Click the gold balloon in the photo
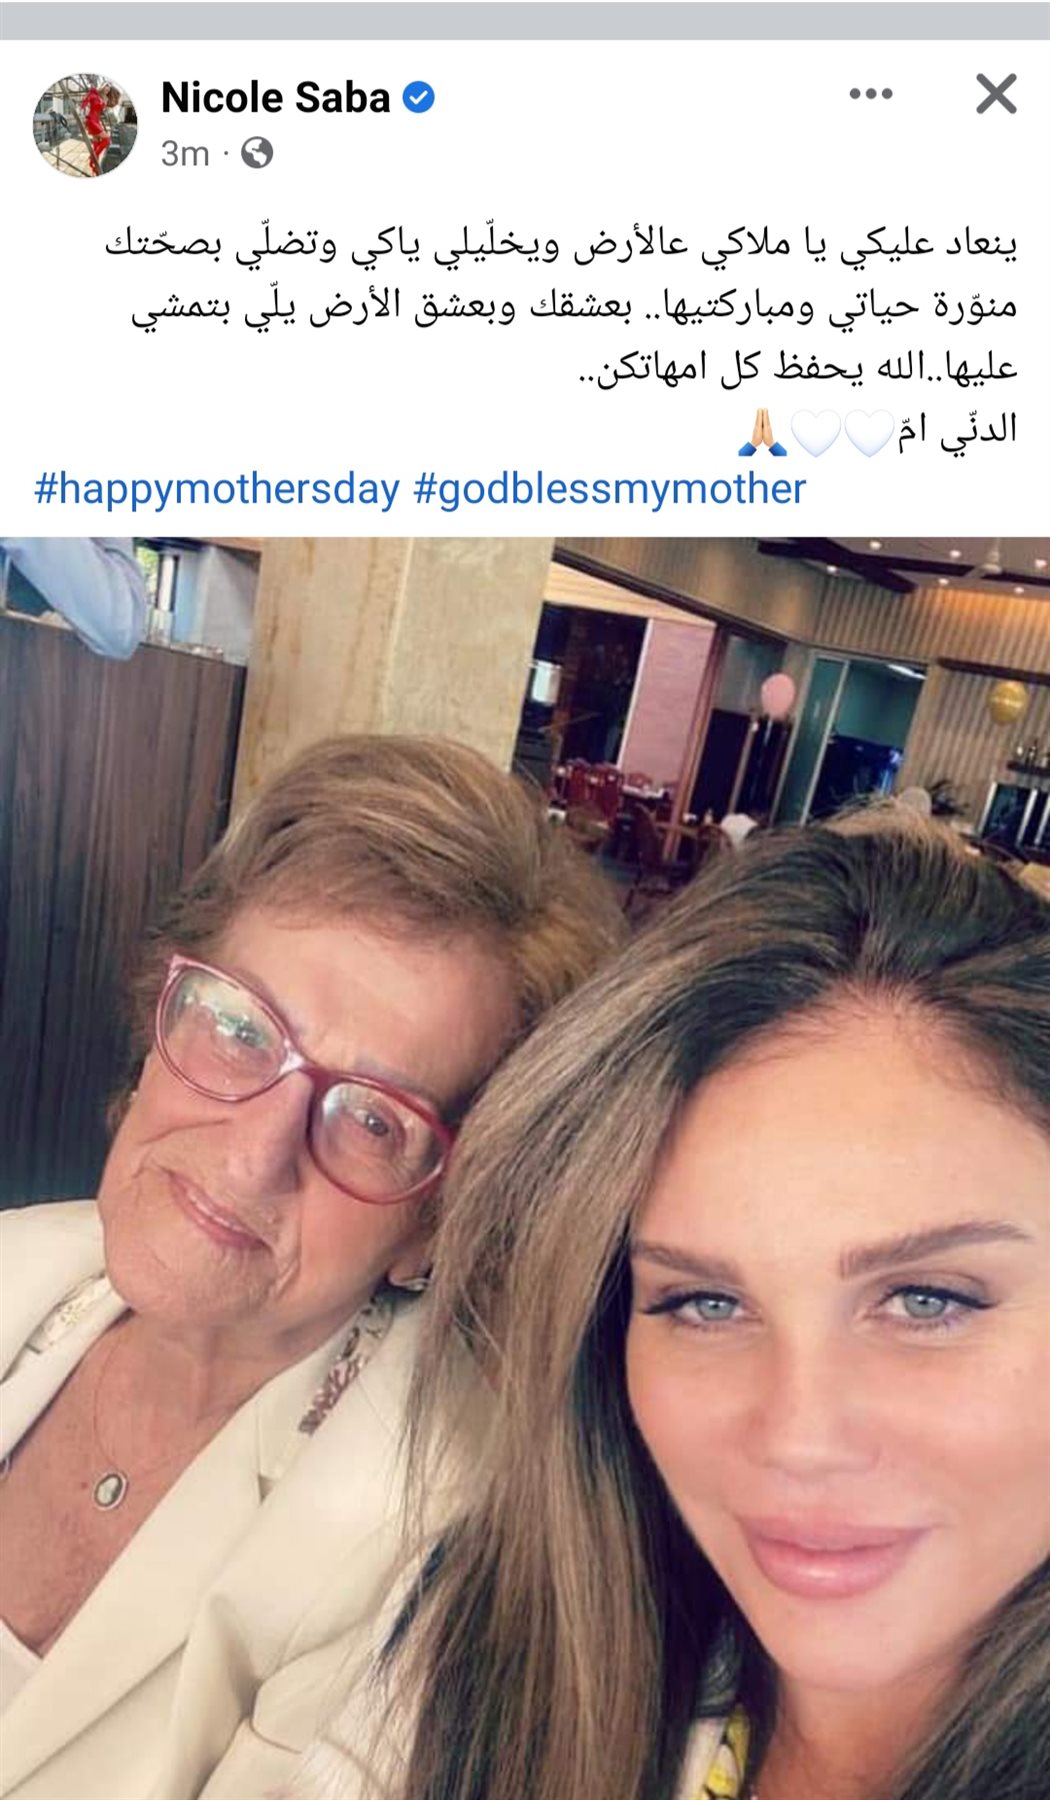 point(1007,702)
